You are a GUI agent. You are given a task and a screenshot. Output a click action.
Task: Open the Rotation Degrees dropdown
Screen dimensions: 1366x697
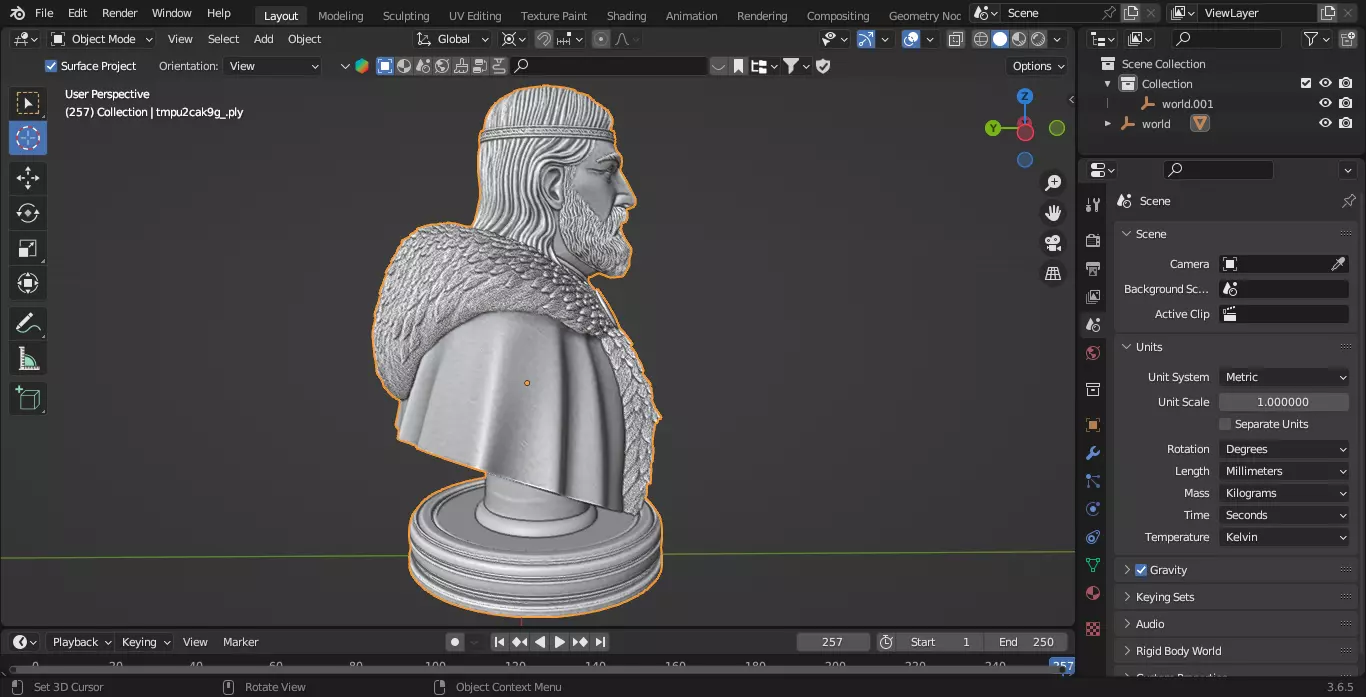1284,449
